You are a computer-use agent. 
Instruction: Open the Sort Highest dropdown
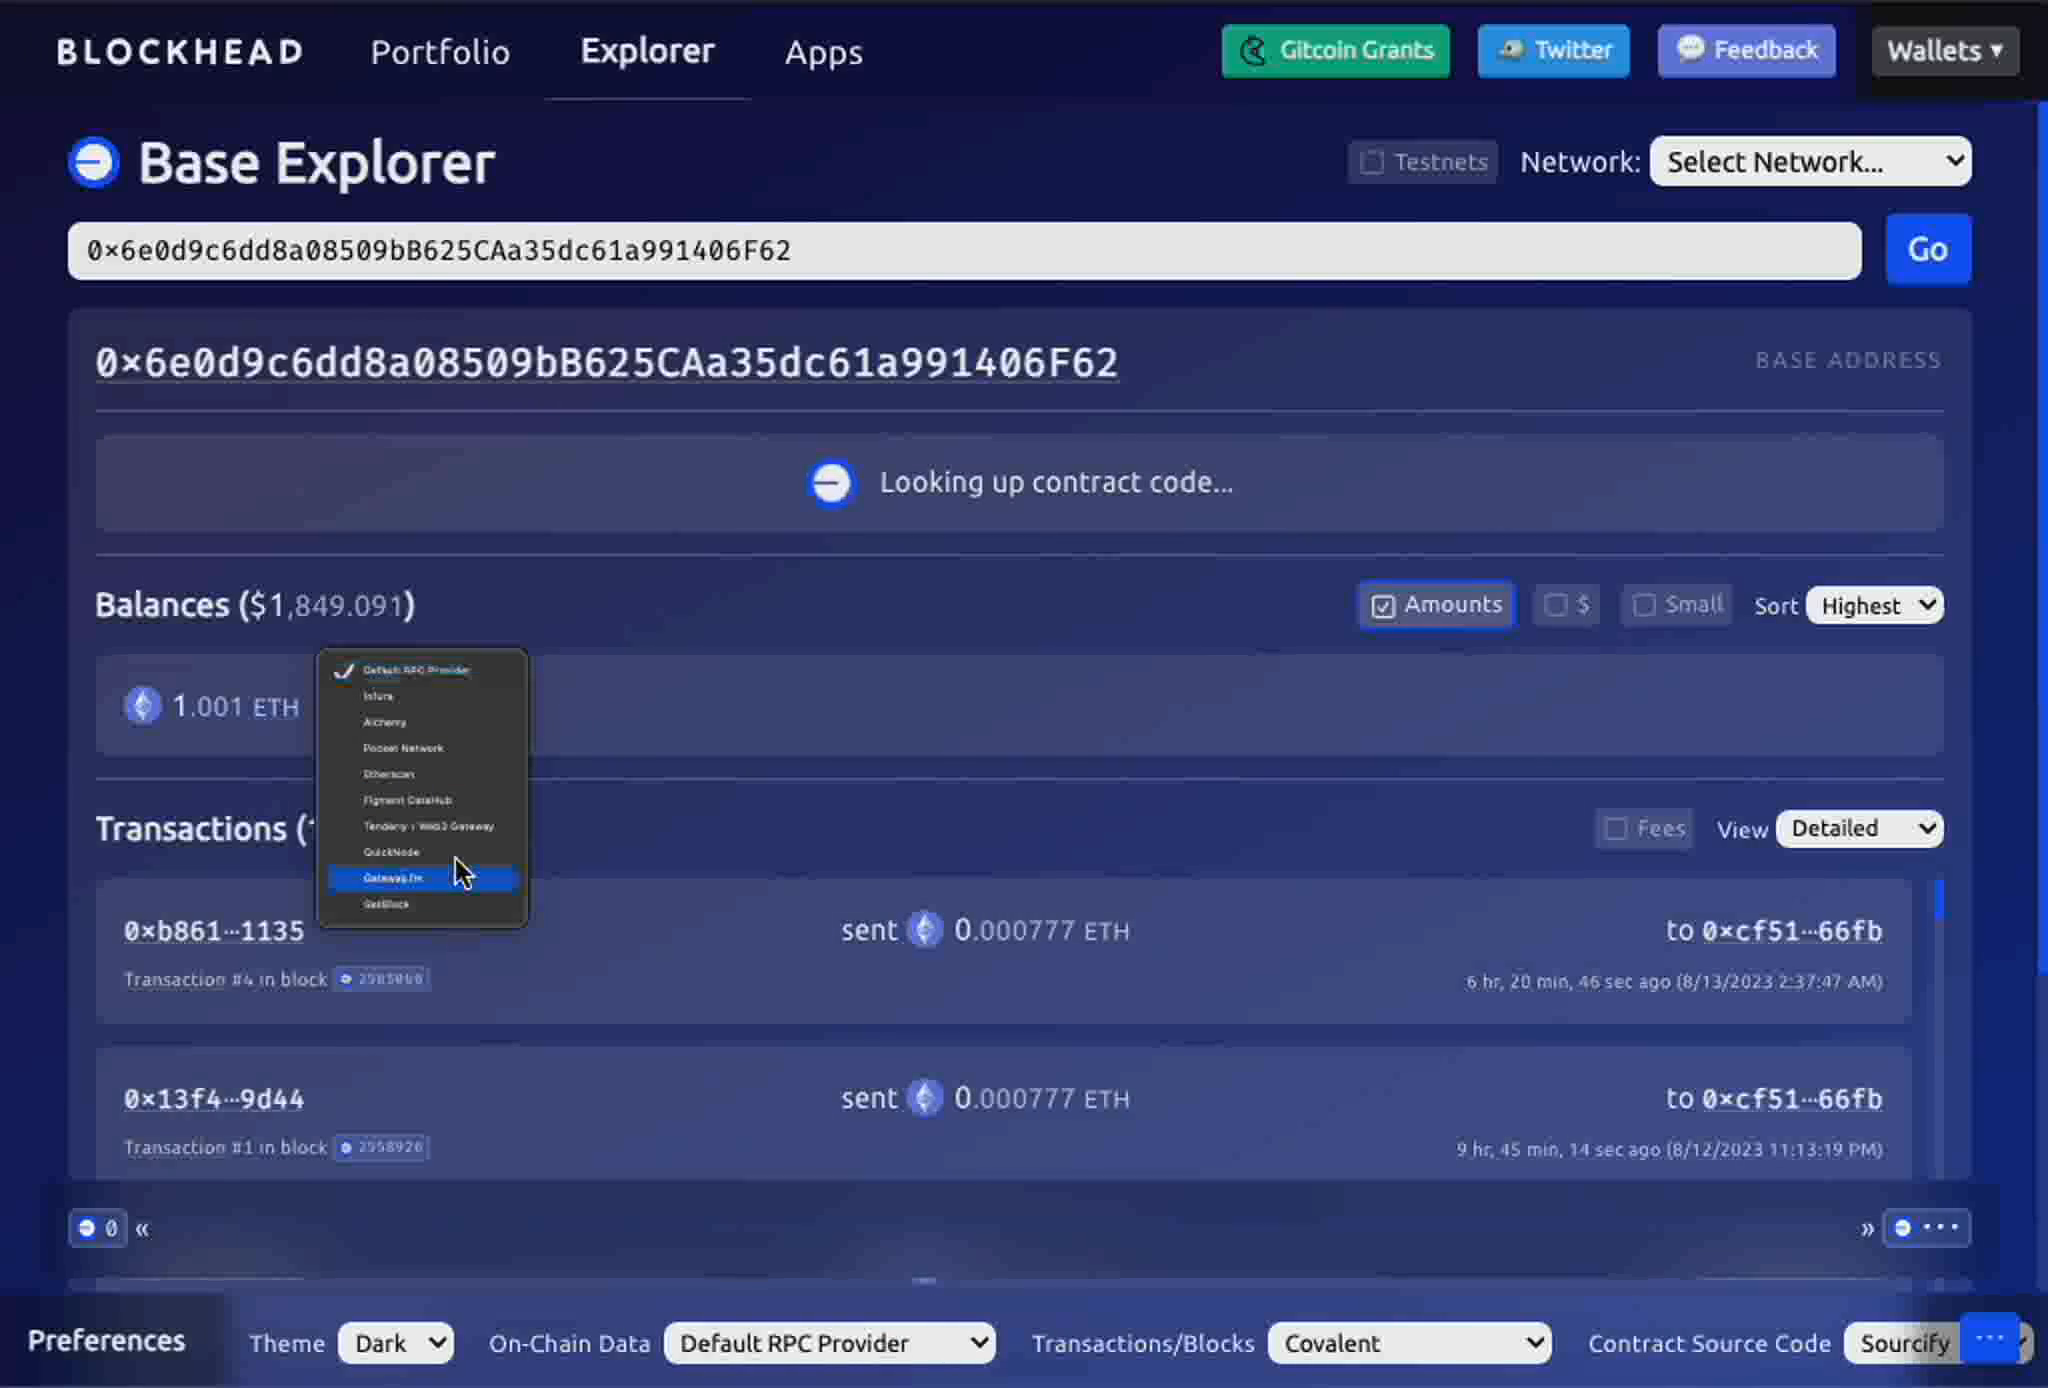[x=1874, y=605]
